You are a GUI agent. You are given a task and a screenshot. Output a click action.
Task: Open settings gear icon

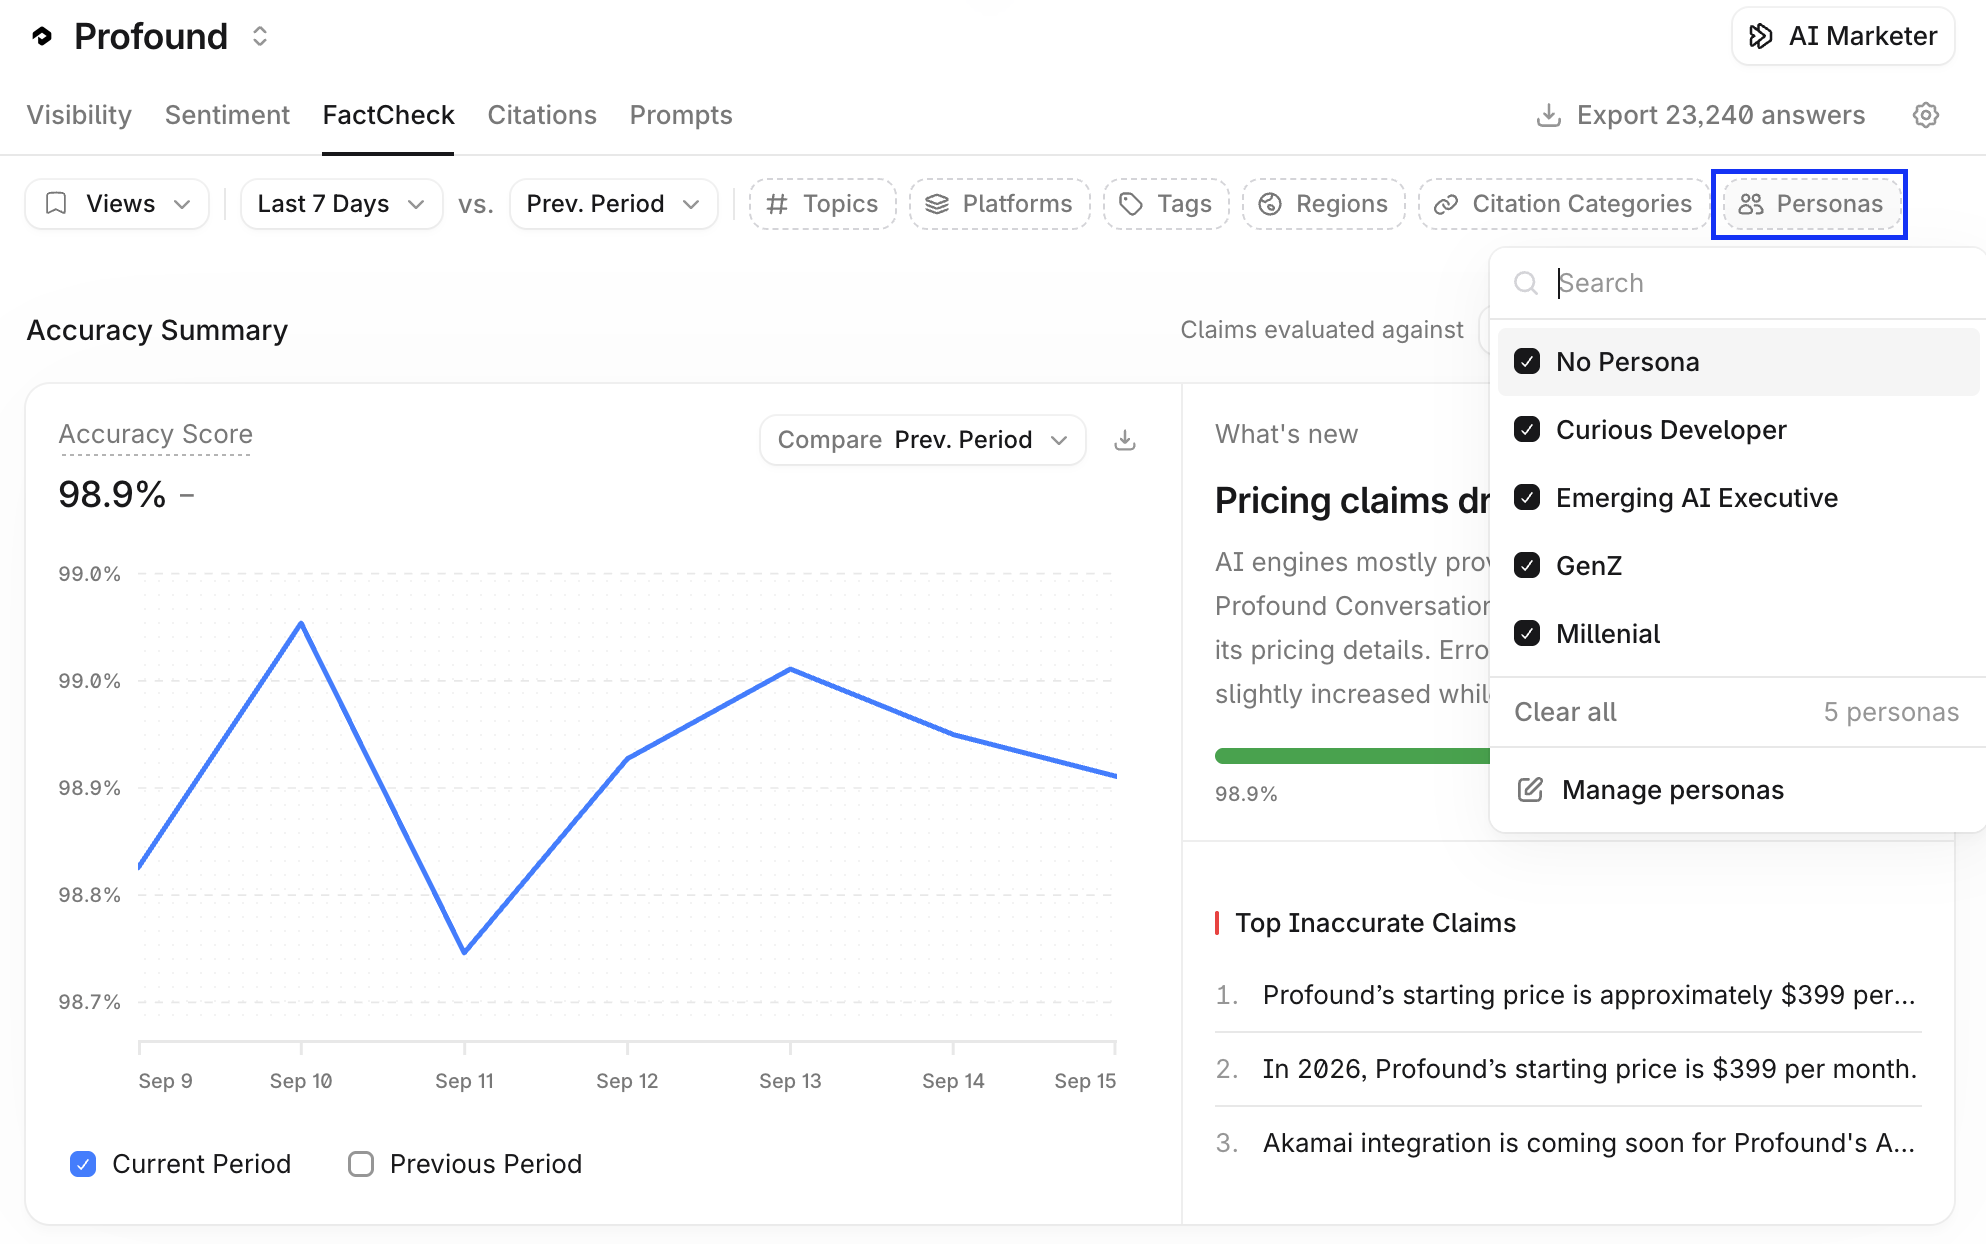[1925, 115]
